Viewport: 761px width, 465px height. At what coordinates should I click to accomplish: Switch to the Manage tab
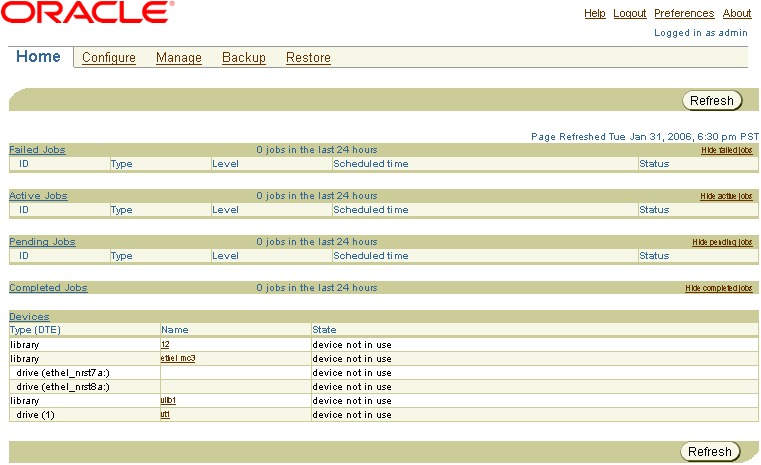[x=179, y=58]
